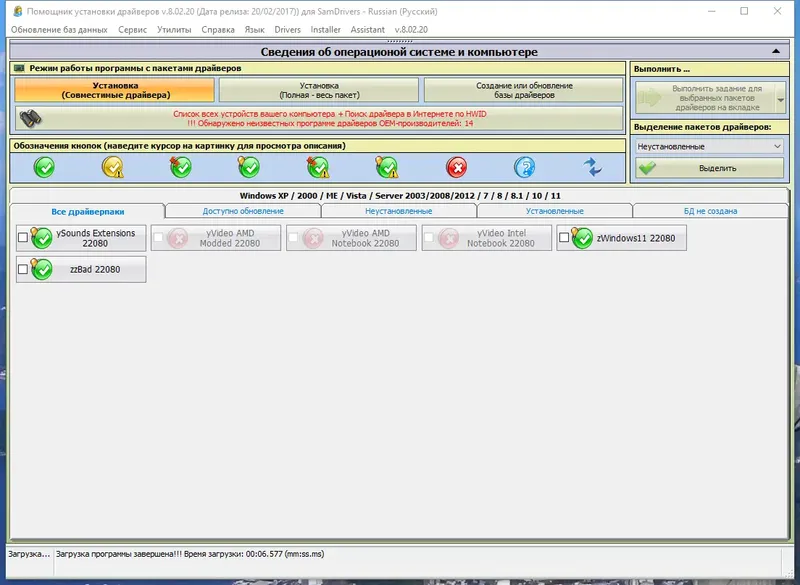The width and height of the screenshot is (800, 585).
Task: Click the yellow checkmark with warning legend icon
Action: 113,167
